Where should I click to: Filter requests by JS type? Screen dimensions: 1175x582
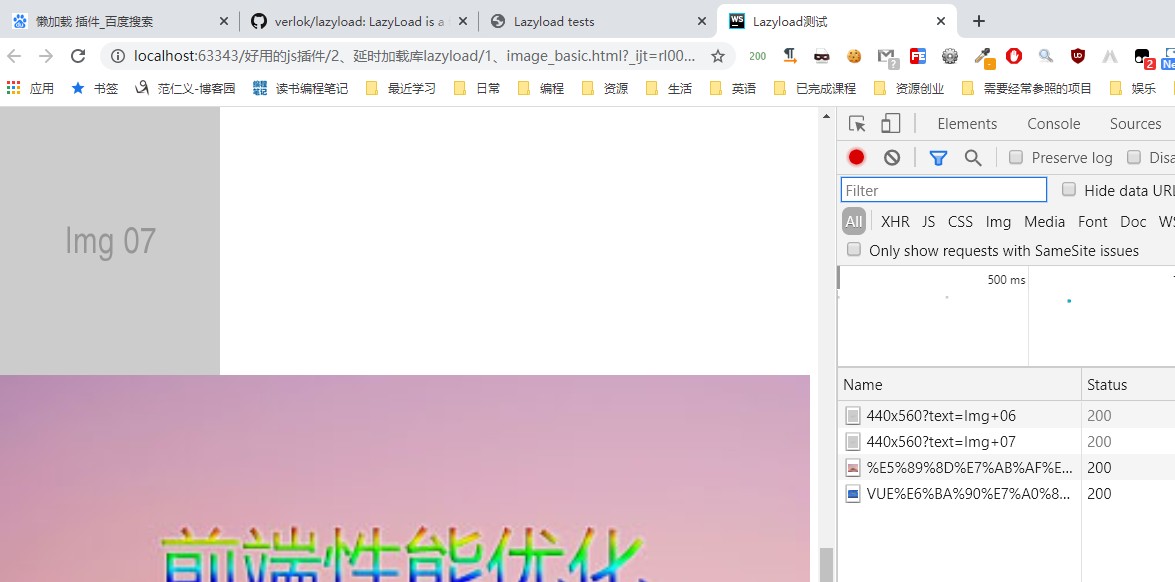tap(928, 221)
